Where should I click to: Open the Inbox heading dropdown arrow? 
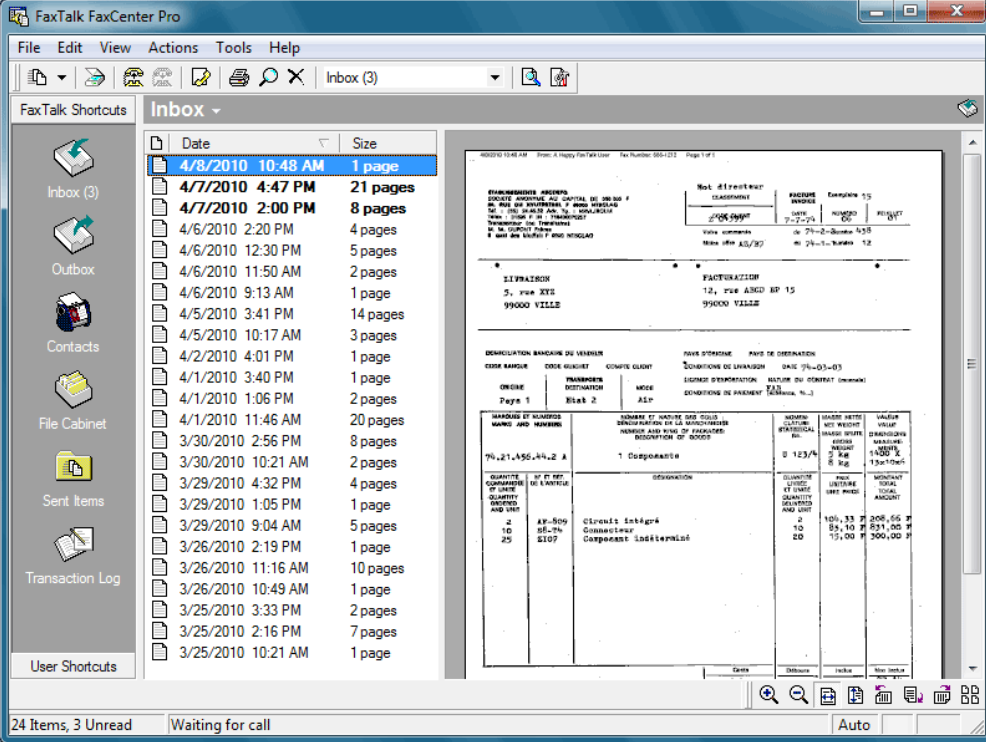coord(216,111)
